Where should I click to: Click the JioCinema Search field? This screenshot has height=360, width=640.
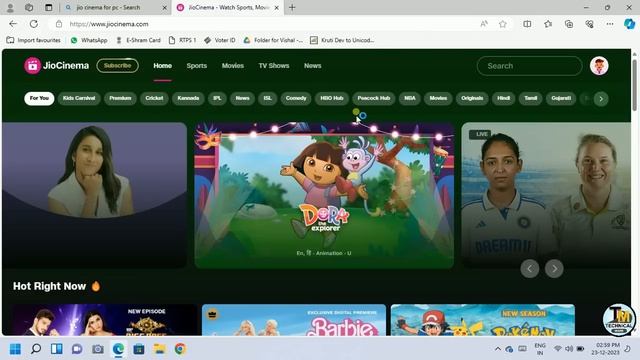point(529,66)
